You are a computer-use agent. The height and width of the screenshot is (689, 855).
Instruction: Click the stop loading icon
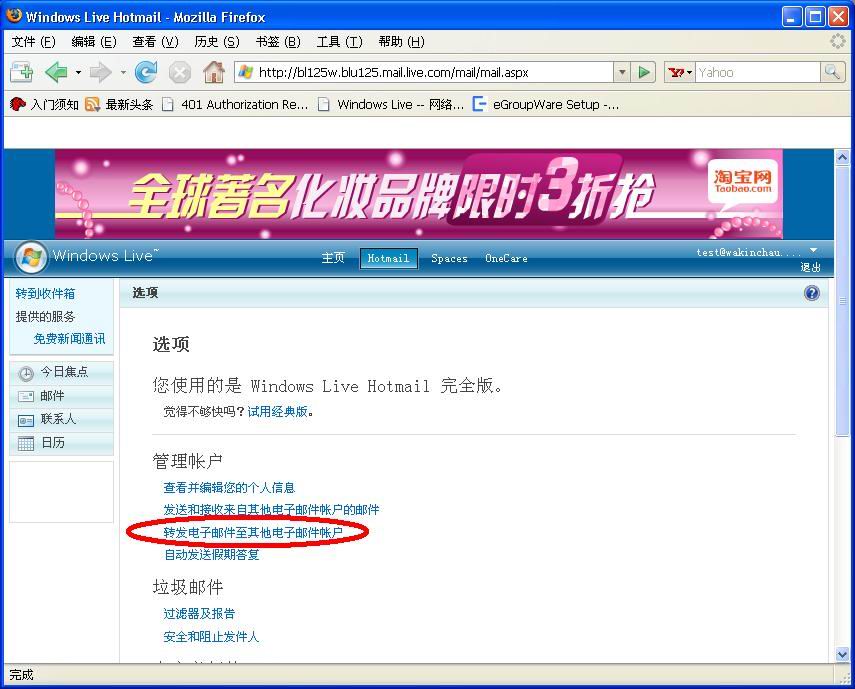(x=179, y=72)
